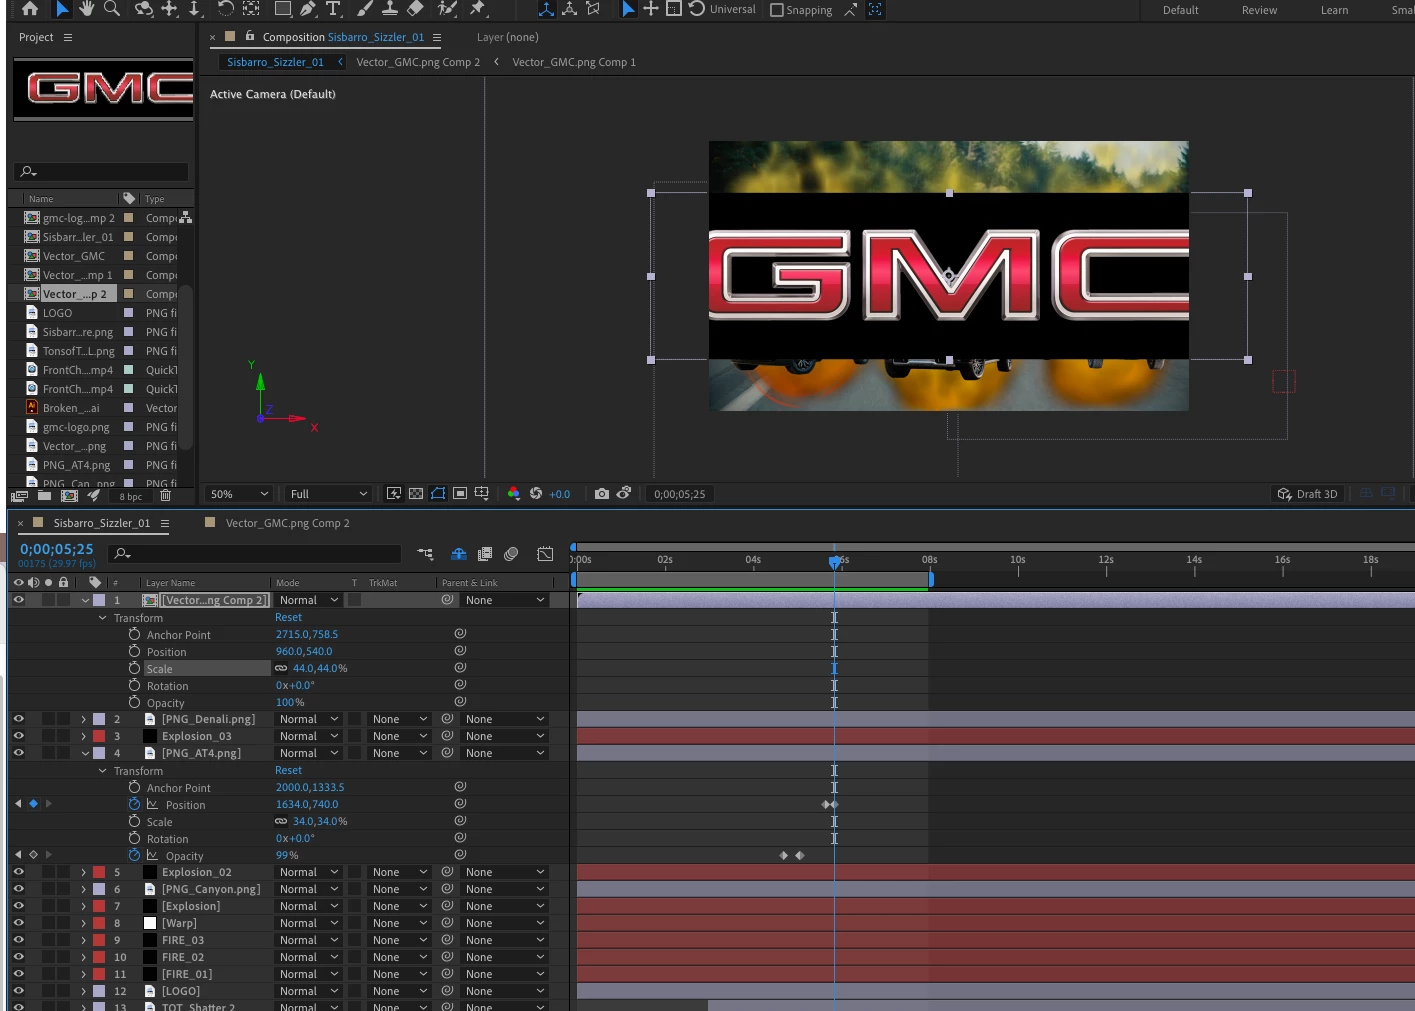Toggle the Position stopwatch on PNG_AT4.png

134,804
